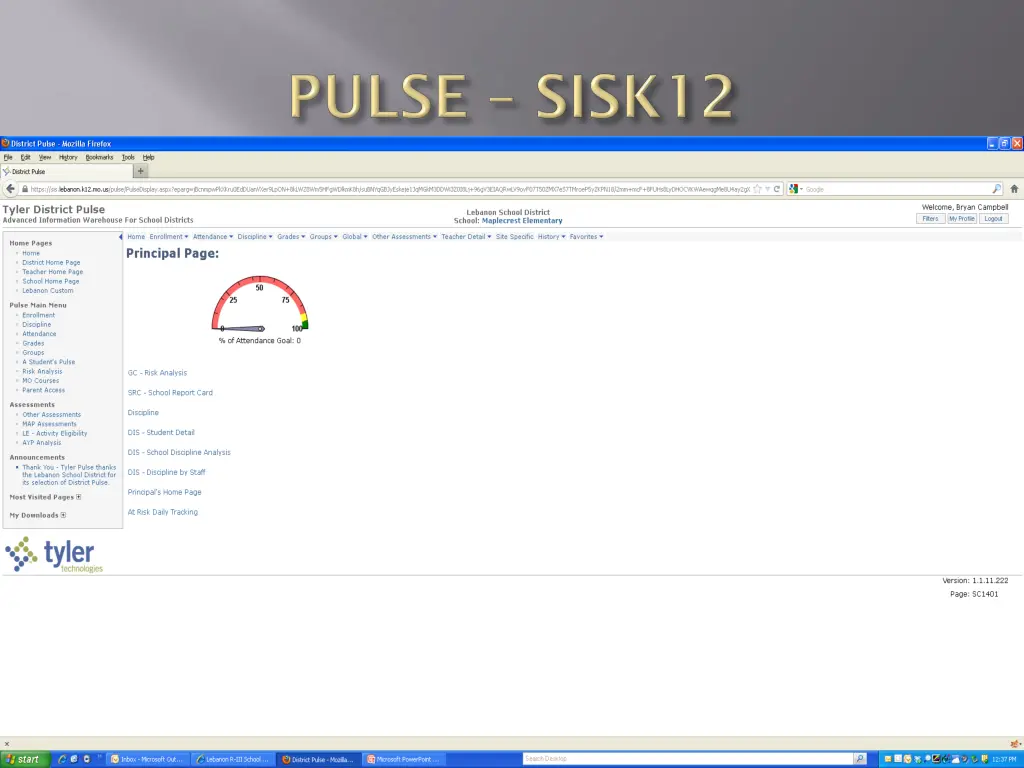Click the Logout button
This screenshot has height=768, width=1024.
993,219
